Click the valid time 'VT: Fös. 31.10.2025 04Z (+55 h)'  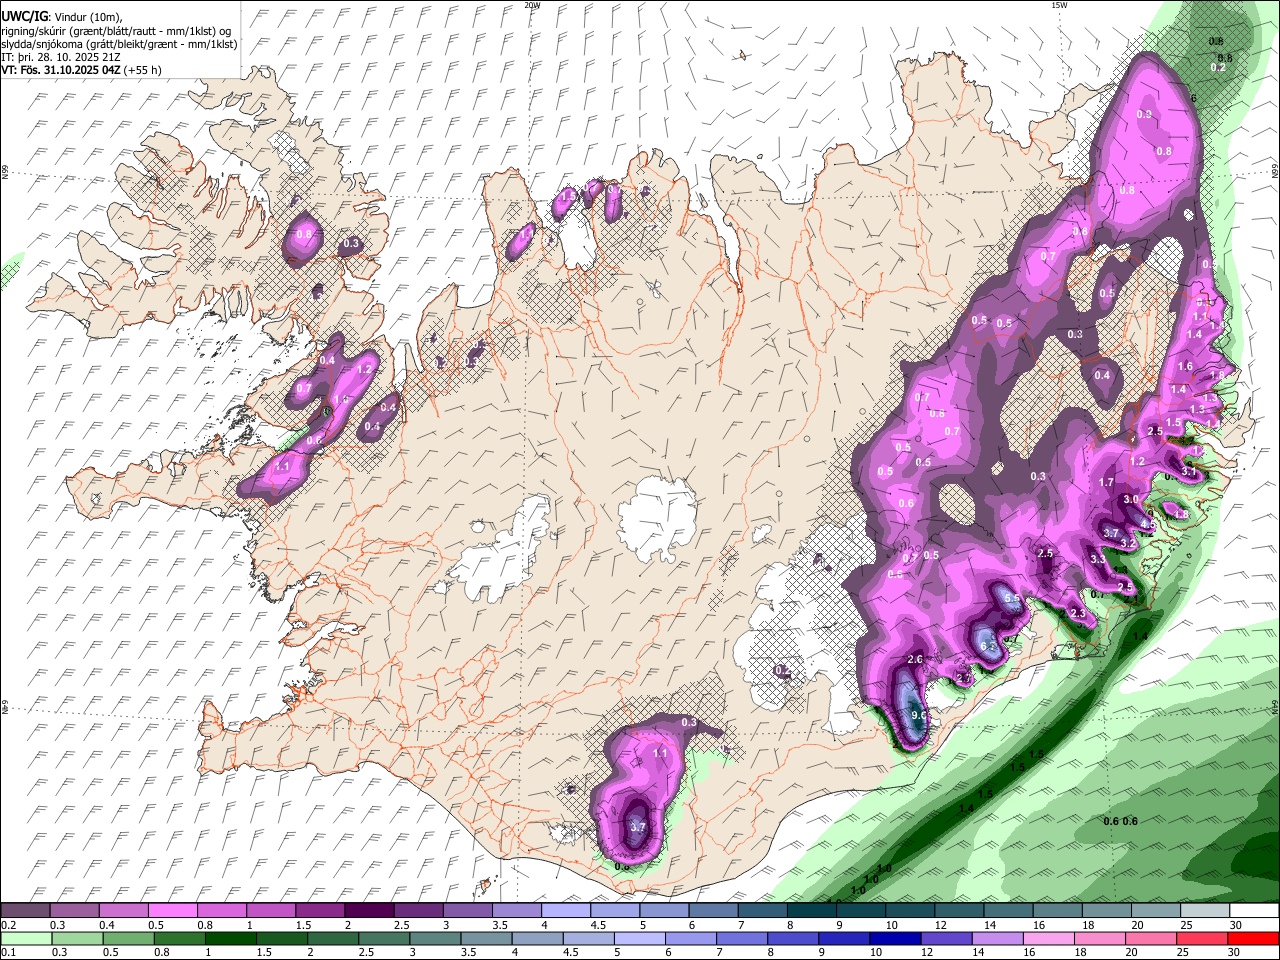(x=81, y=70)
